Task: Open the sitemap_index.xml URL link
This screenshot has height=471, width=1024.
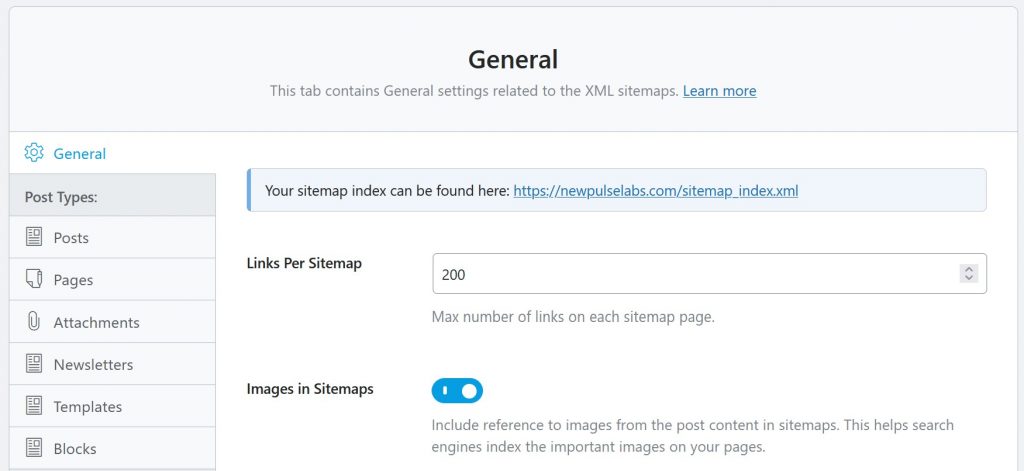Action: pyautogui.click(x=656, y=191)
